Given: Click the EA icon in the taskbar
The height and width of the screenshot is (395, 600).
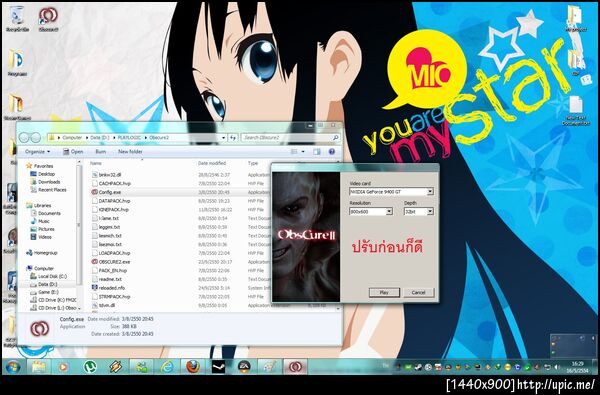Looking at the screenshot, I should 244,367.
